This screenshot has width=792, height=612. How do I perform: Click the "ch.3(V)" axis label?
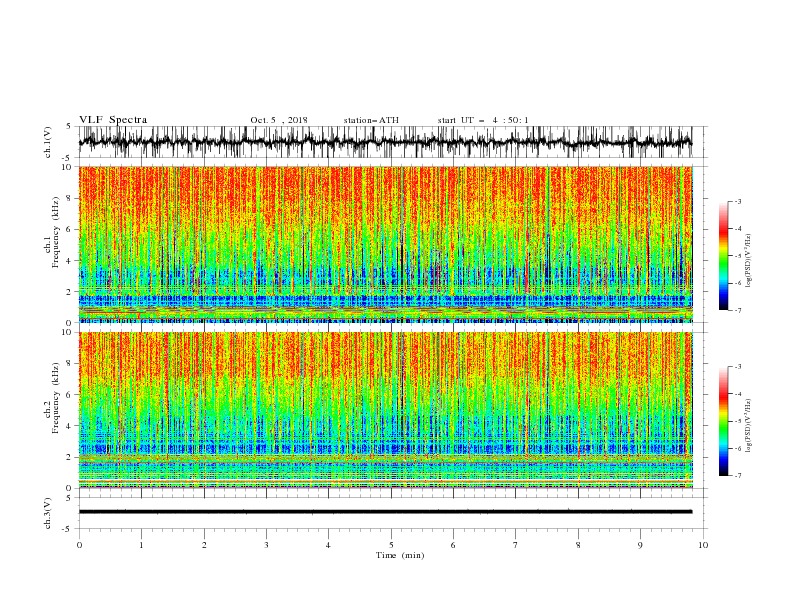48,513
